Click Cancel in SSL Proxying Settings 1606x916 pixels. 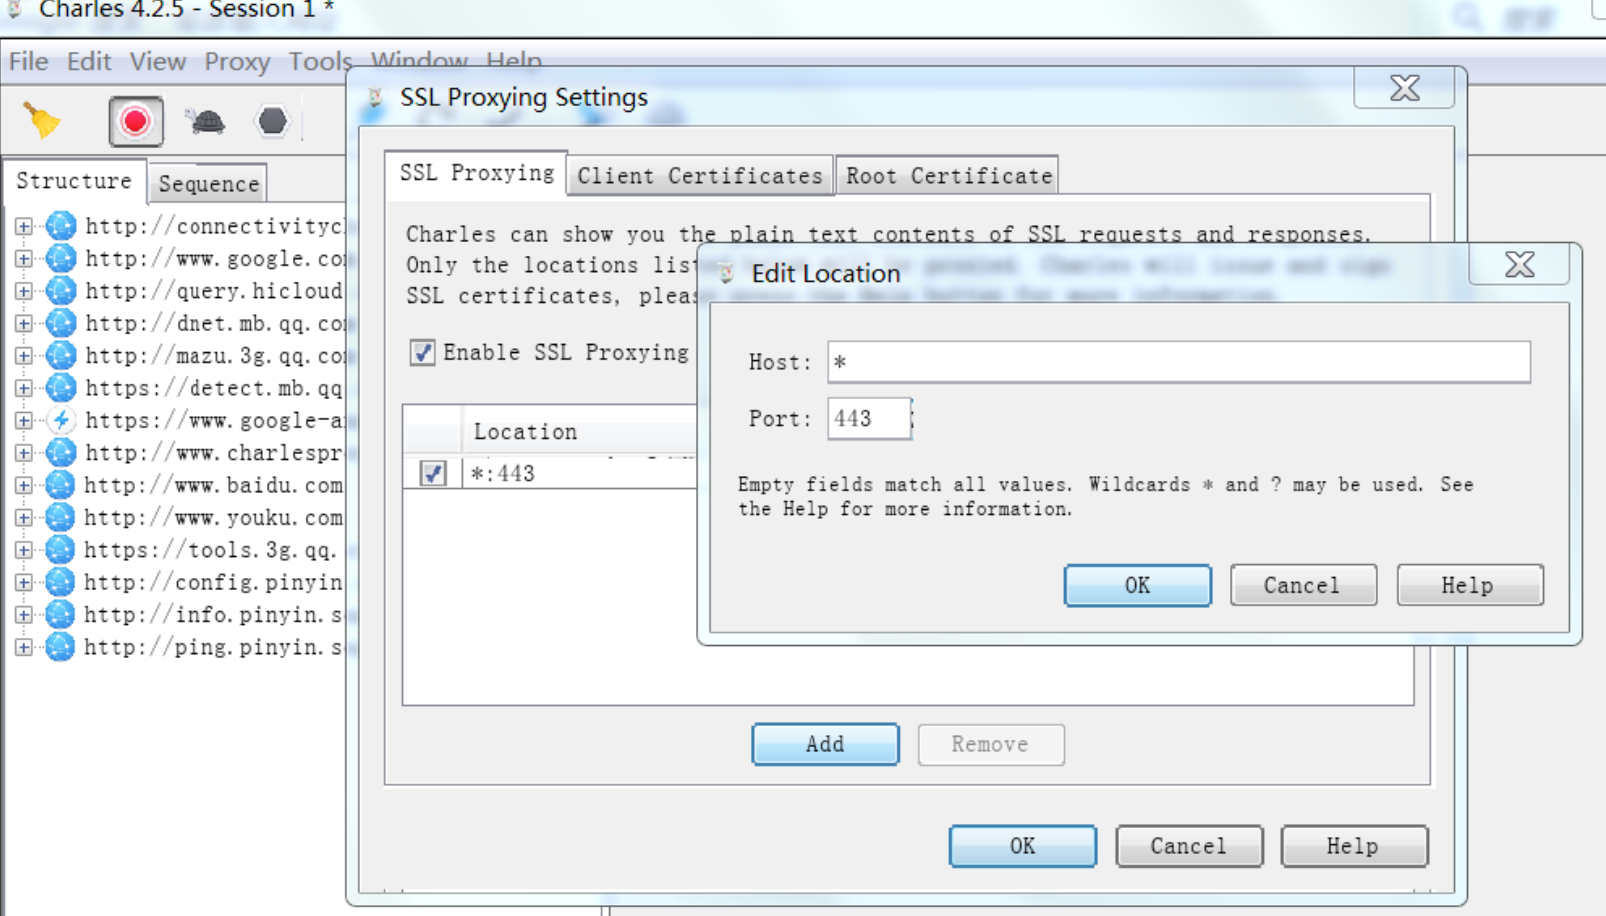1188,846
